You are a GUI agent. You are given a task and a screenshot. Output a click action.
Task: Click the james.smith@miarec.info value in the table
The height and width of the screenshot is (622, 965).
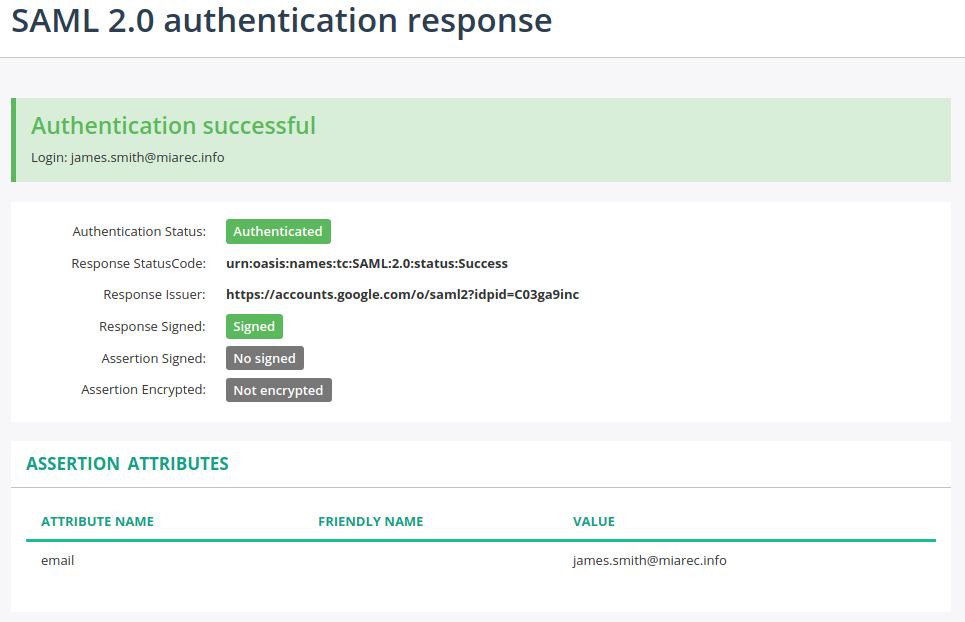click(649, 560)
